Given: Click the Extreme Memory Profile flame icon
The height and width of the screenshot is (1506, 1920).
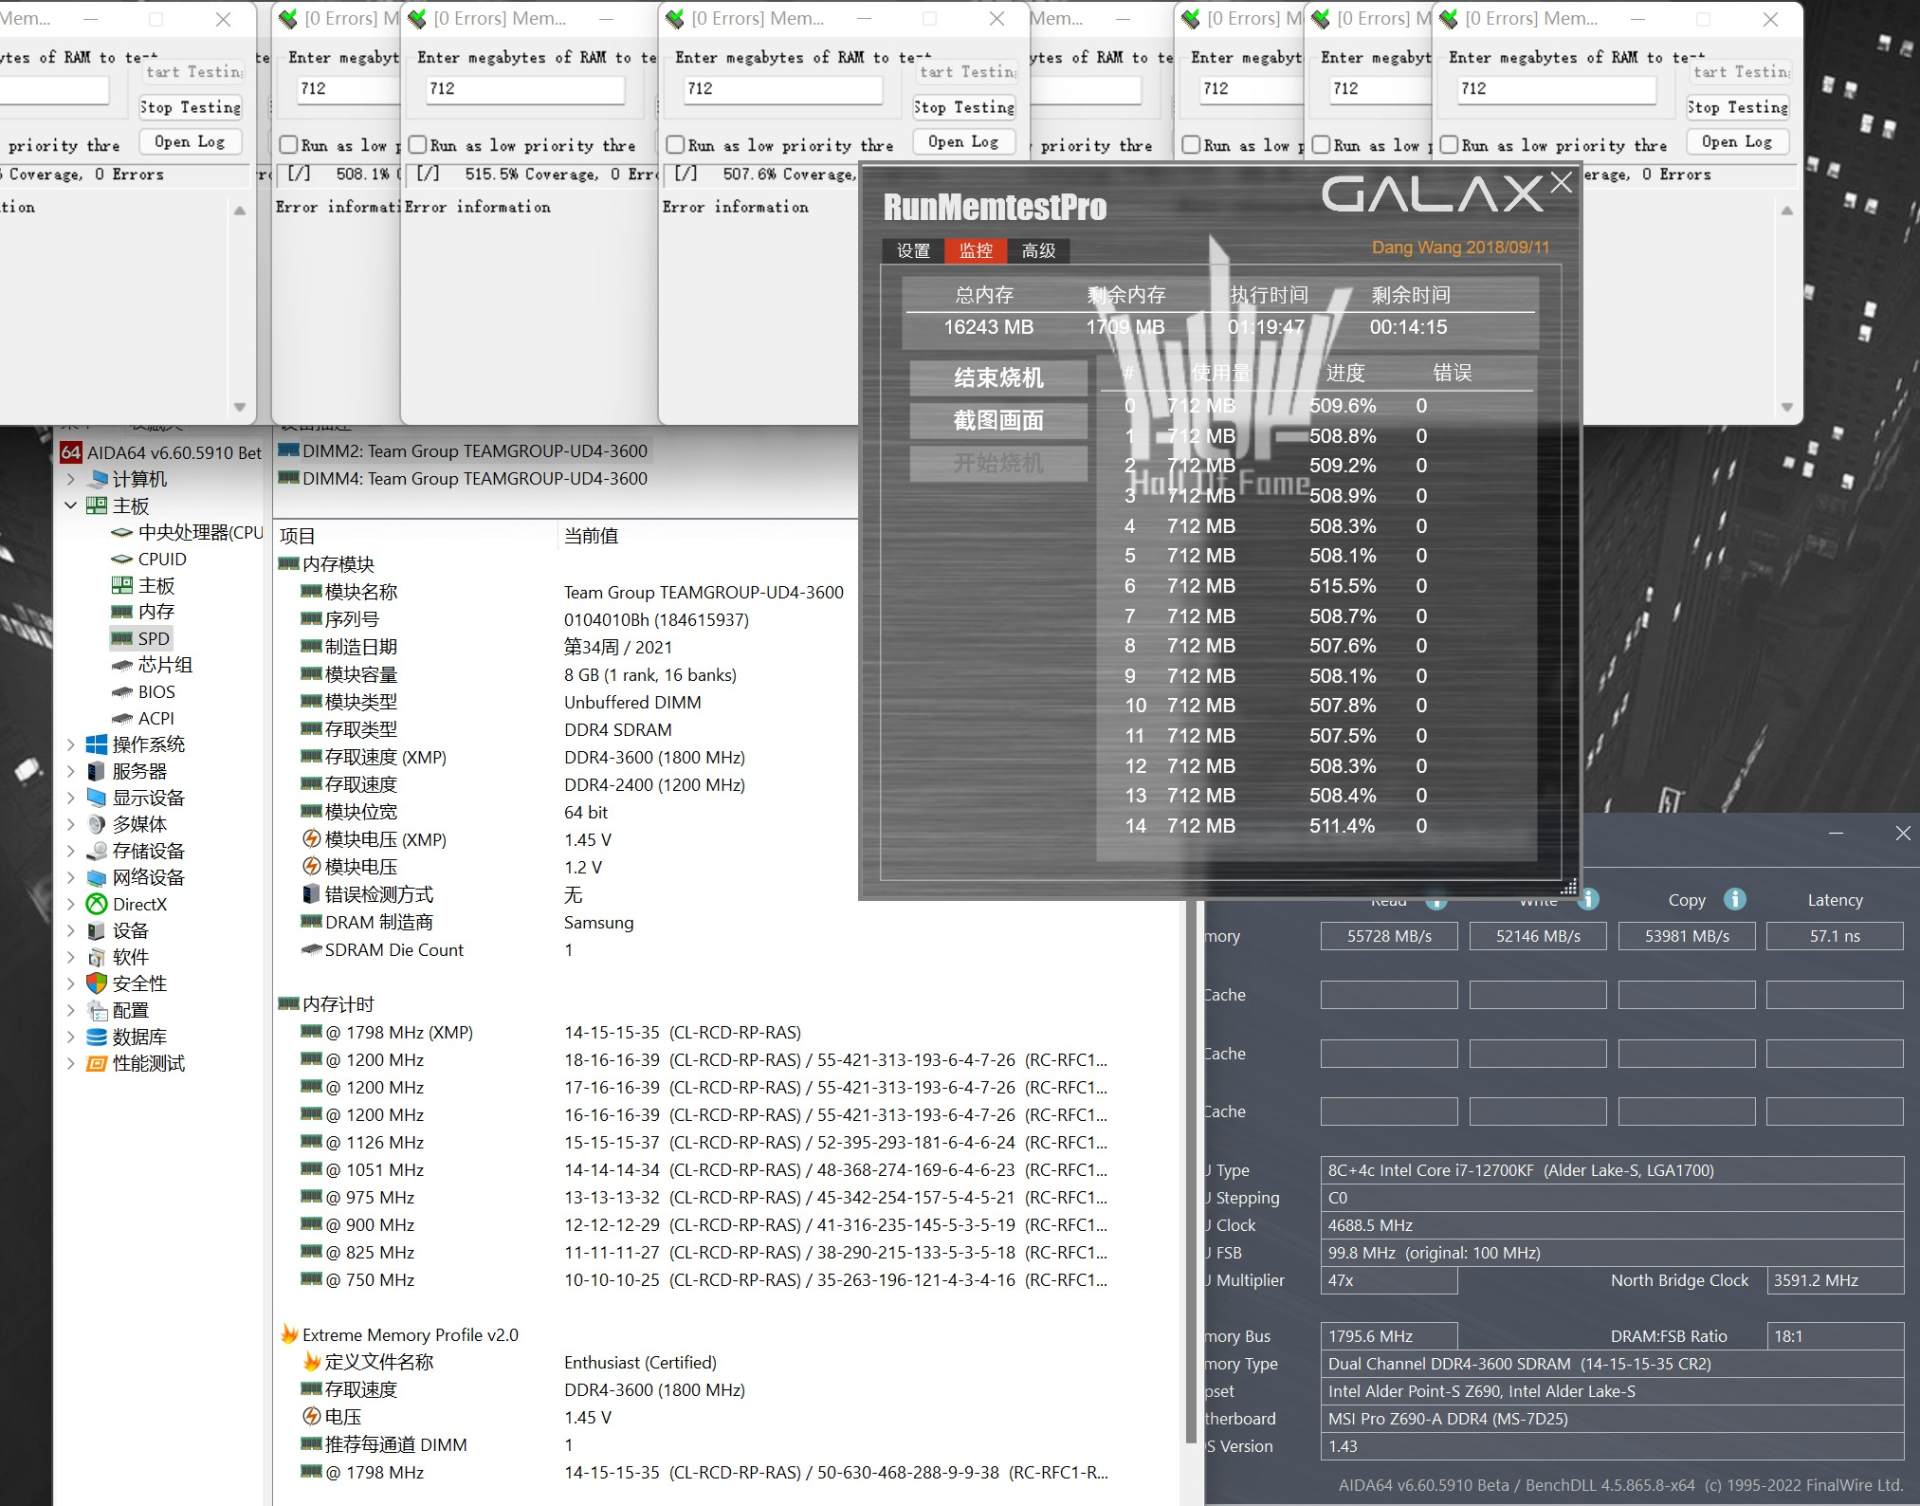Looking at the screenshot, I should click(x=289, y=1334).
